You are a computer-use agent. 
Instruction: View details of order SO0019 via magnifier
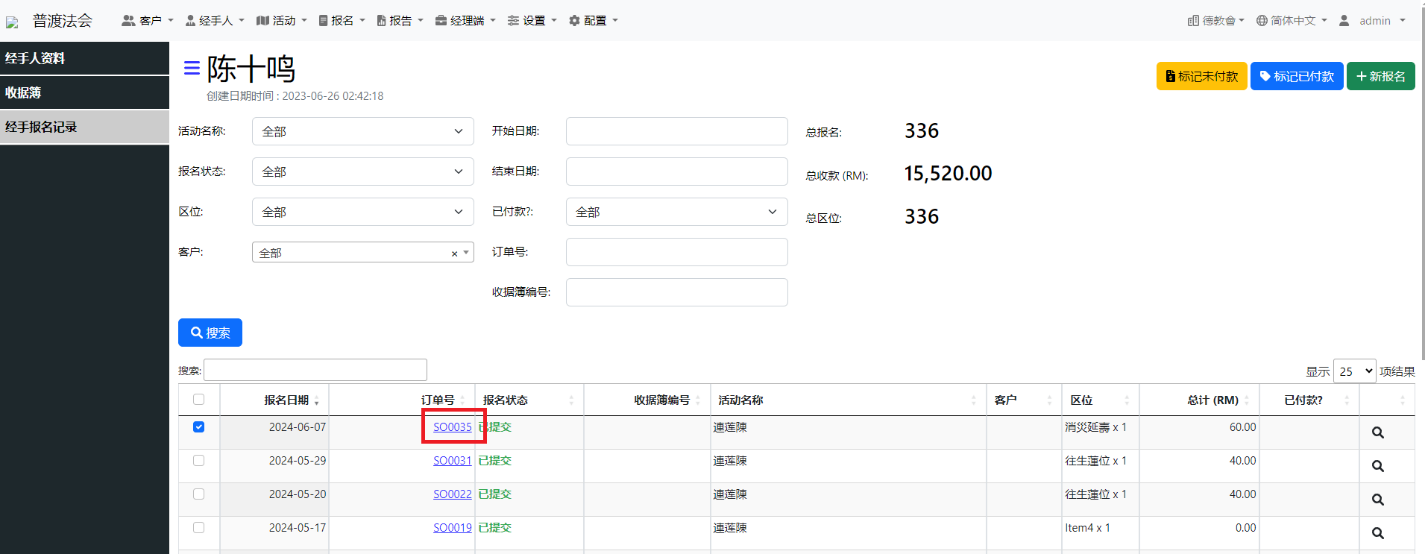click(1377, 533)
